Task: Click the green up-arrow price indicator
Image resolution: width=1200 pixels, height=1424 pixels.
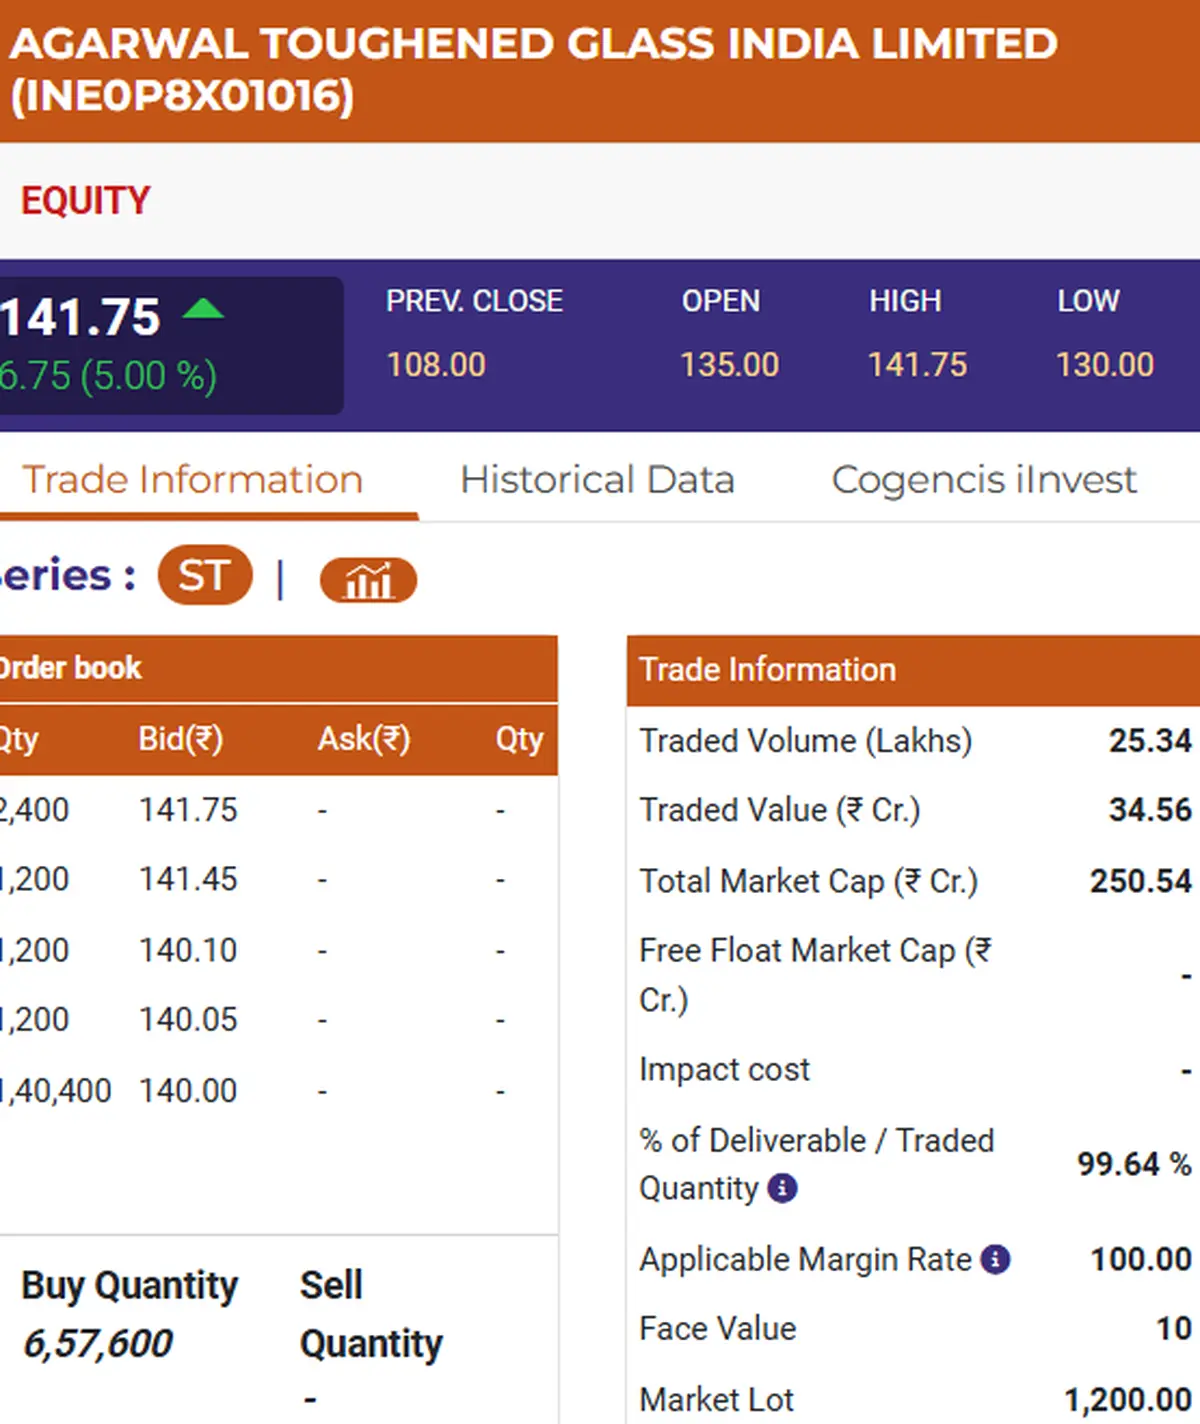Action: point(203,309)
